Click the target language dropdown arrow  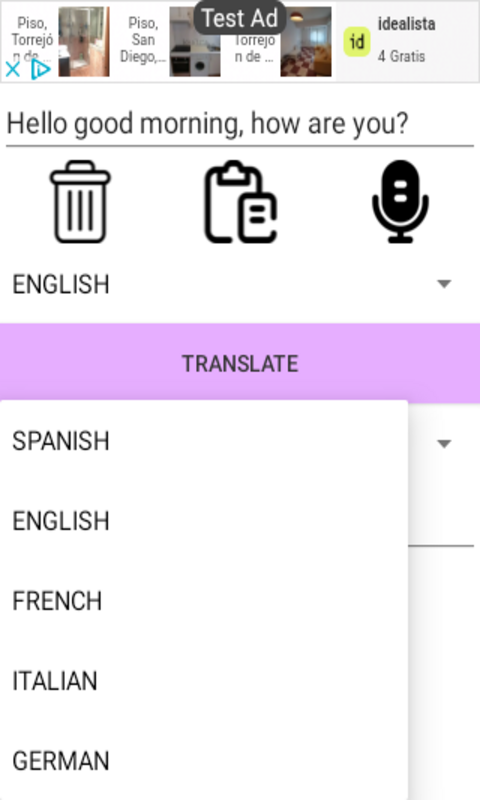(444, 444)
